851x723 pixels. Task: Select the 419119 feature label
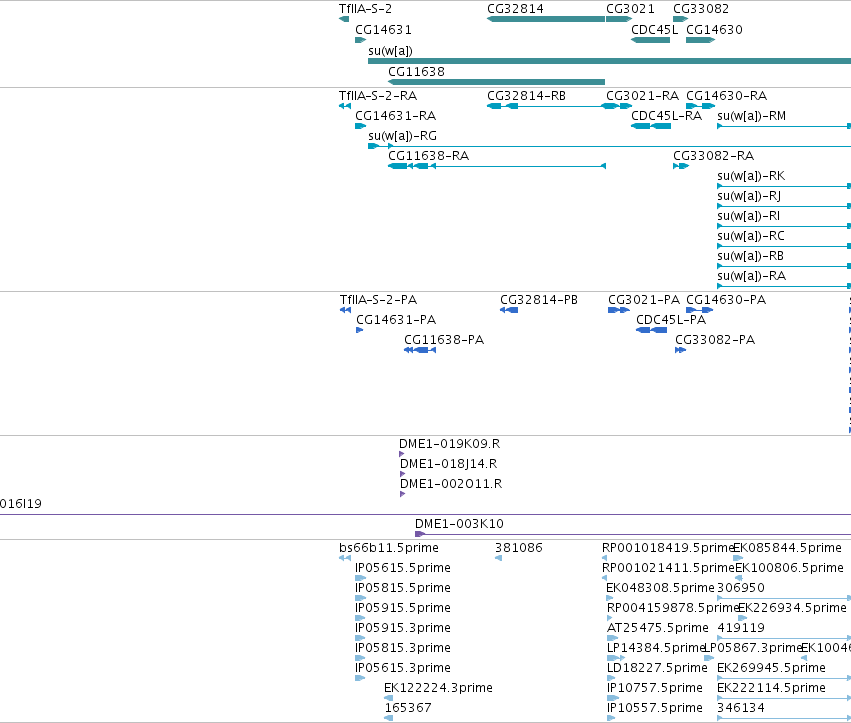tap(741, 628)
